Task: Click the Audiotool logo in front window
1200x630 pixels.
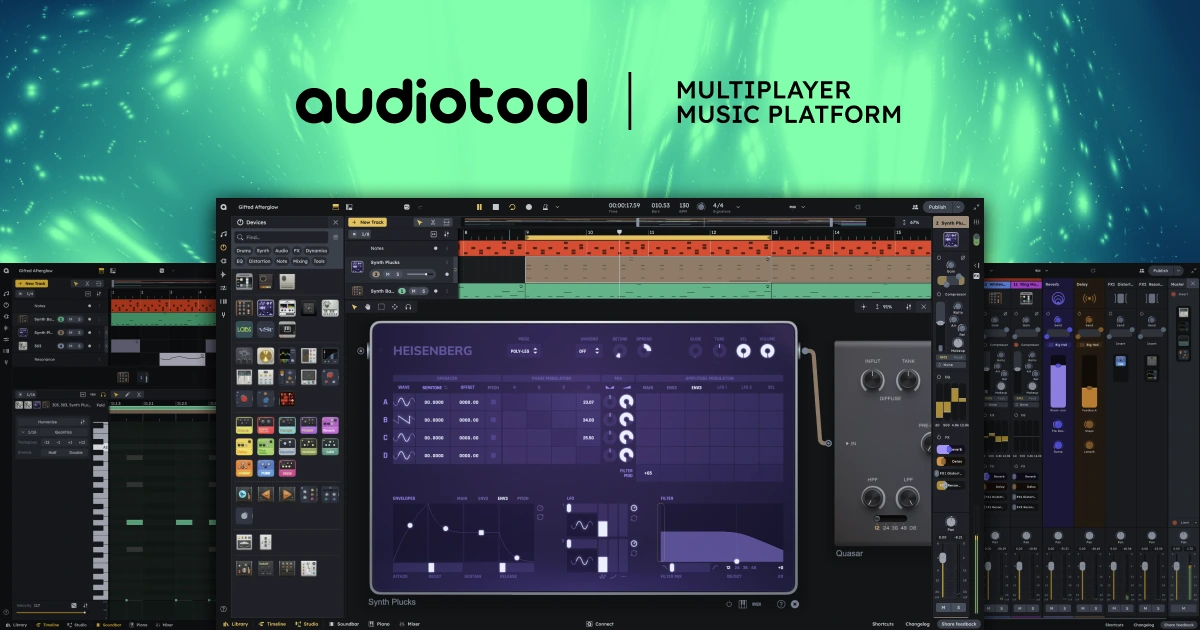Action: [223, 207]
